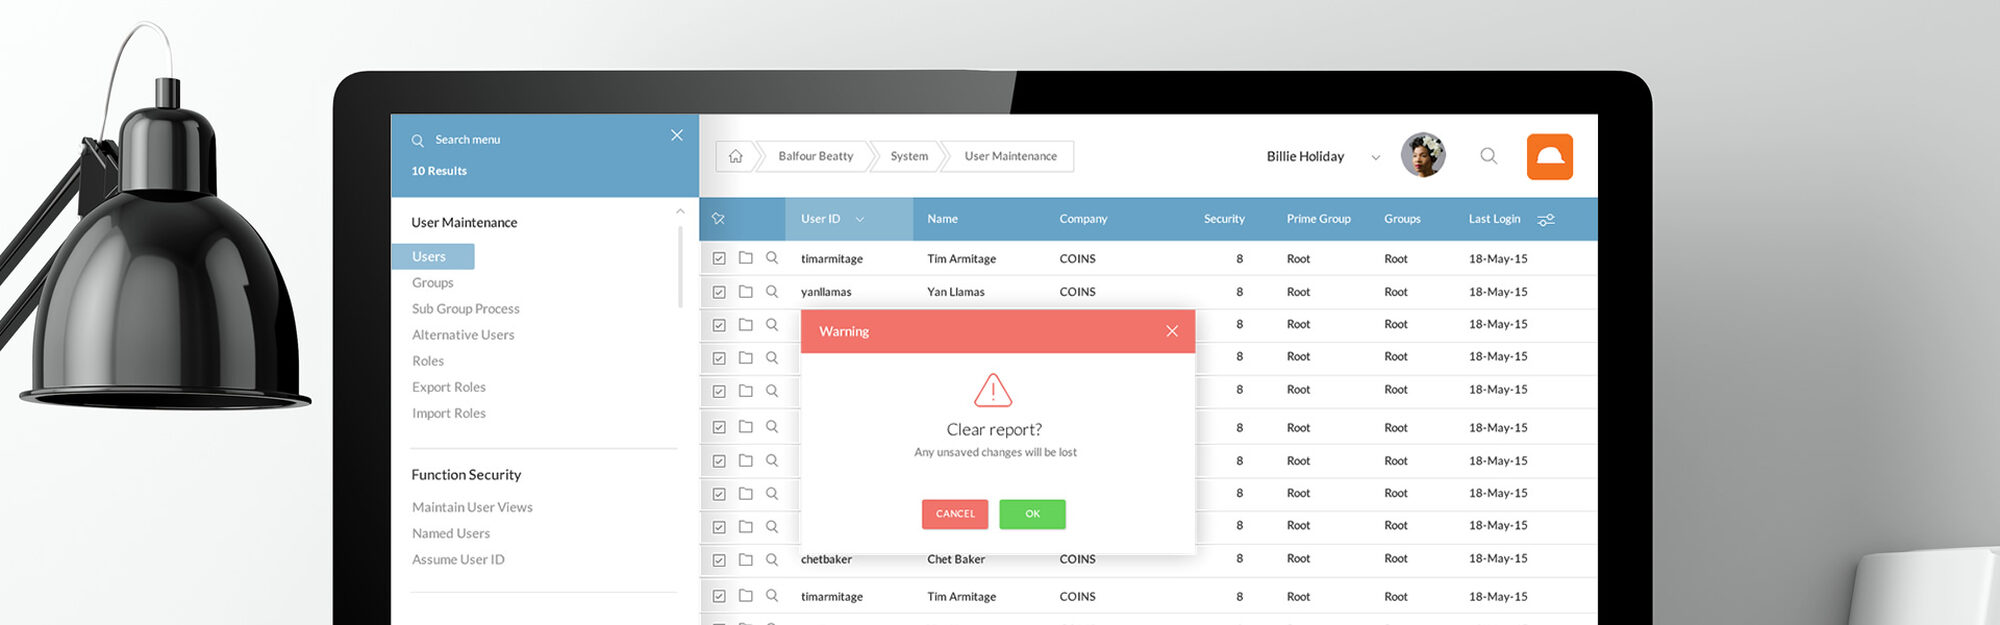The height and width of the screenshot is (625, 2000).
Task: Open Groups in the sidebar menu
Action: [x=433, y=283]
